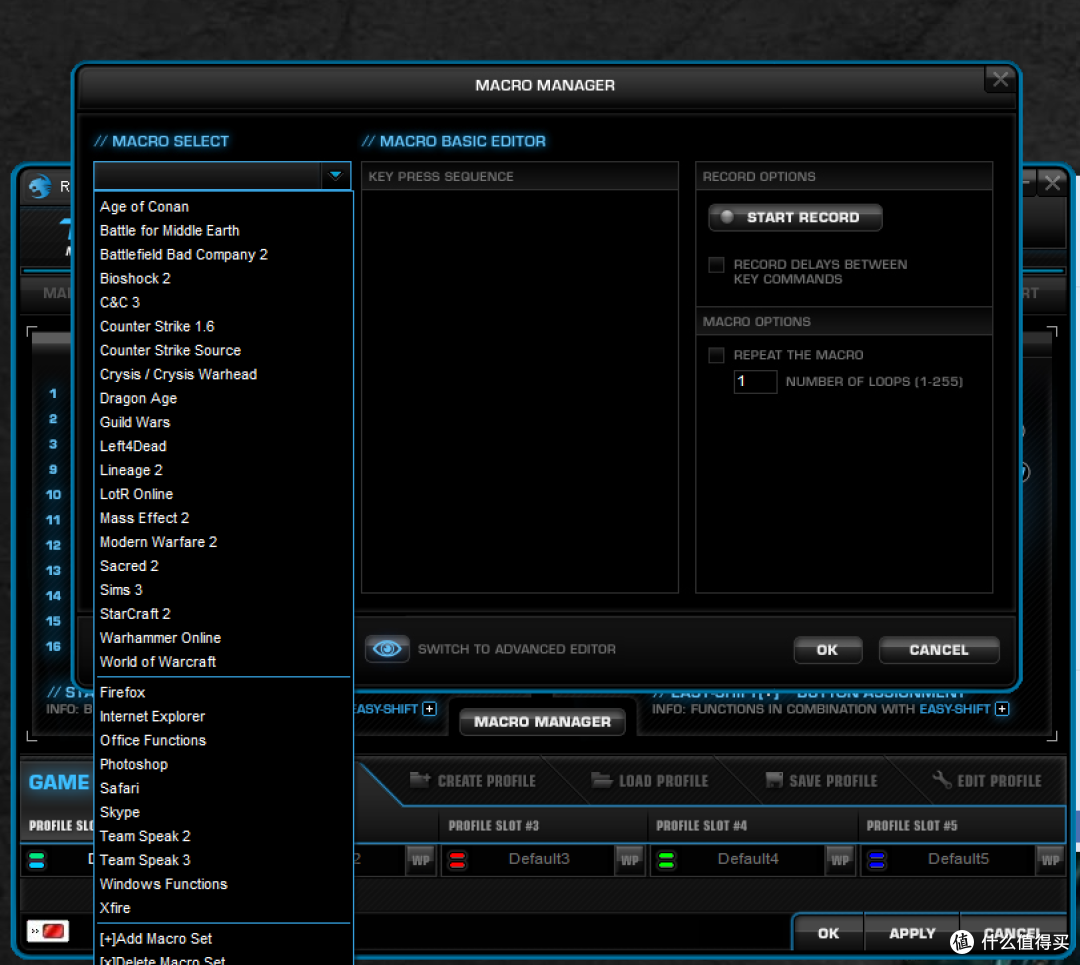This screenshot has height=965, width=1080.
Task: Choose Skype macro set
Action: pos(120,813)
